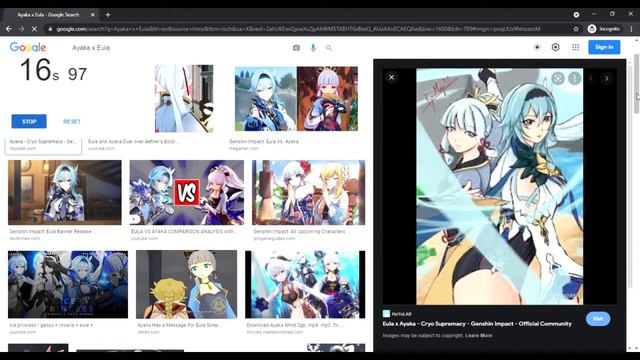The width and height of the screenshot is (640, 360).
Task: Go to previous image in preview panel
Action: point(591,78)
